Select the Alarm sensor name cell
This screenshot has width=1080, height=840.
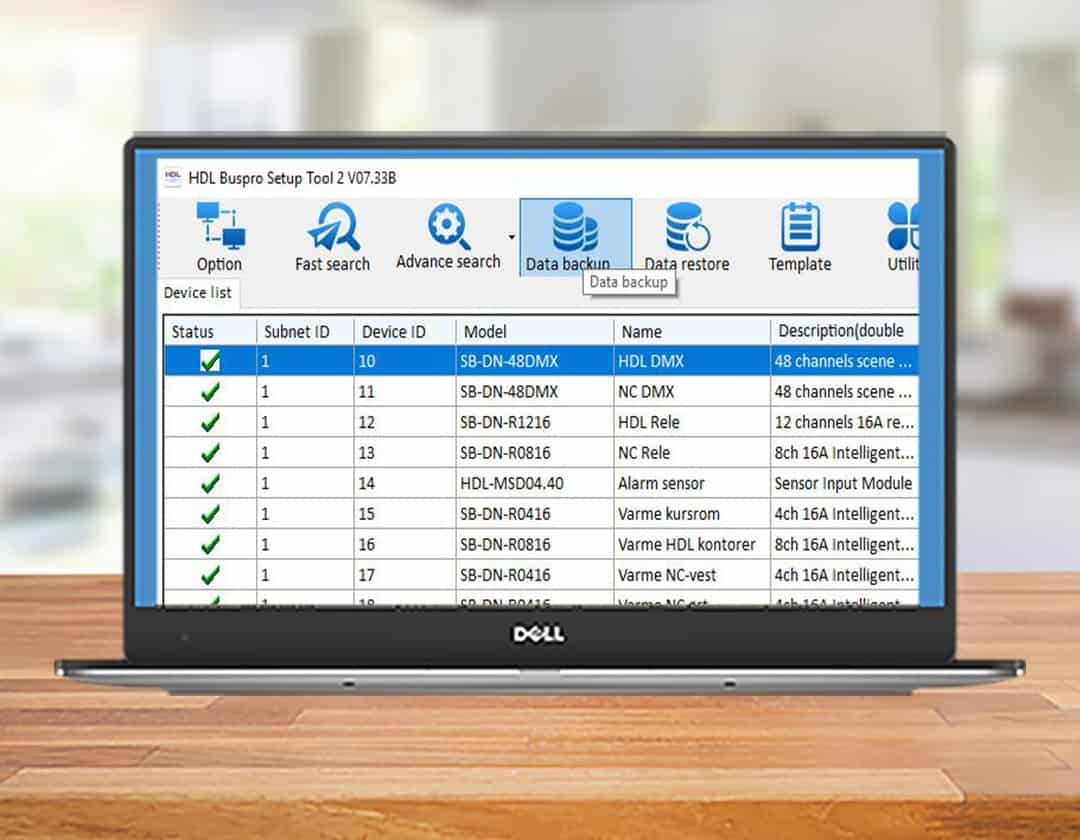coord(692,483)
